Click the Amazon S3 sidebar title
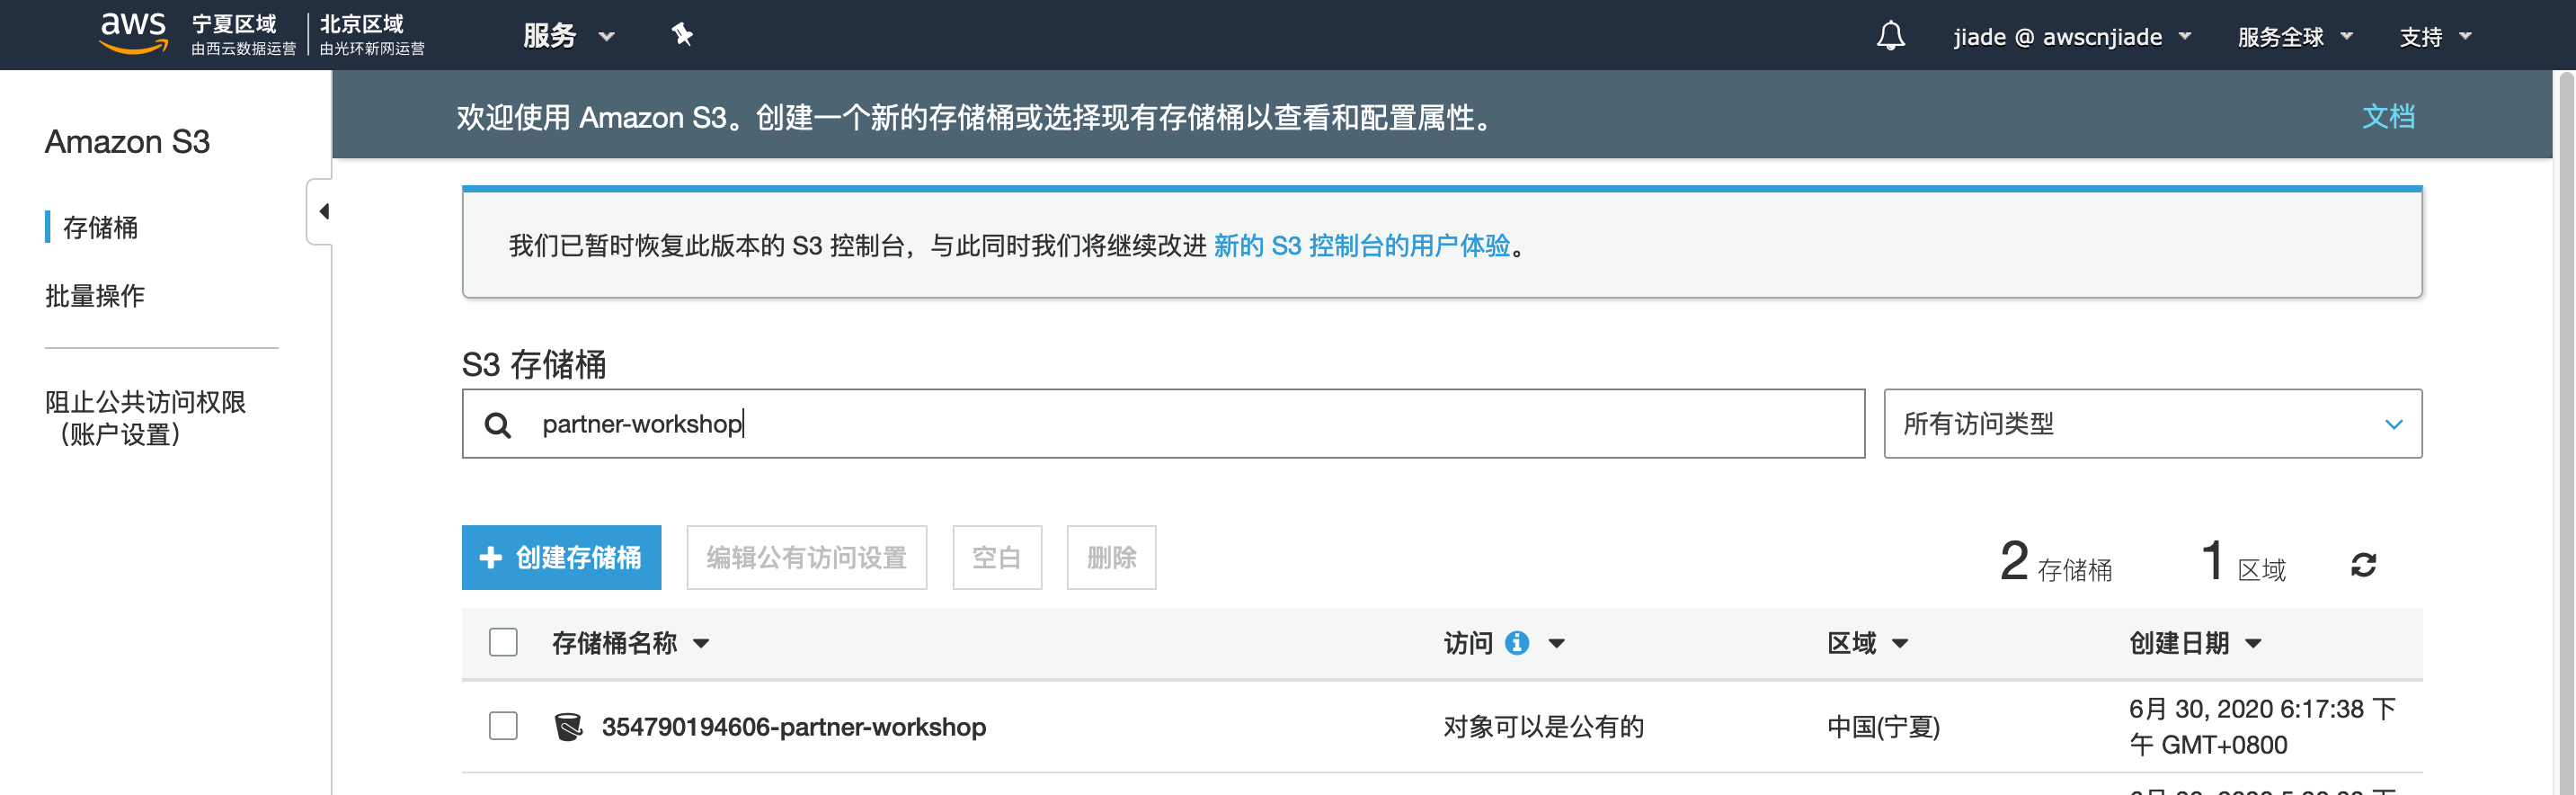 click(x=127, y=142)
